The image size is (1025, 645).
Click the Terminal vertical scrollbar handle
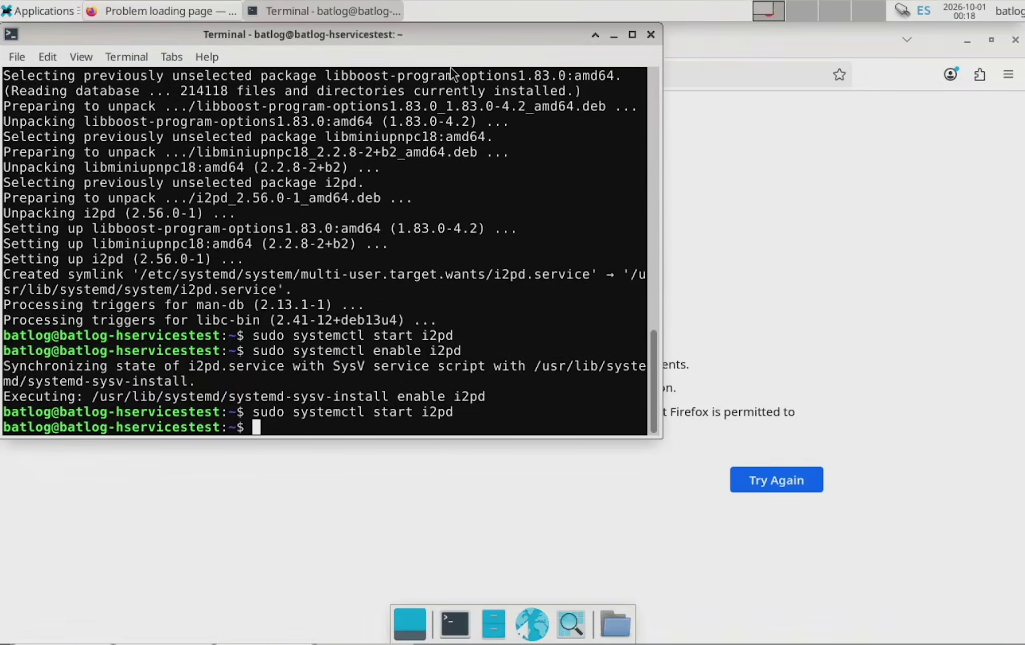tap(653, 382)
